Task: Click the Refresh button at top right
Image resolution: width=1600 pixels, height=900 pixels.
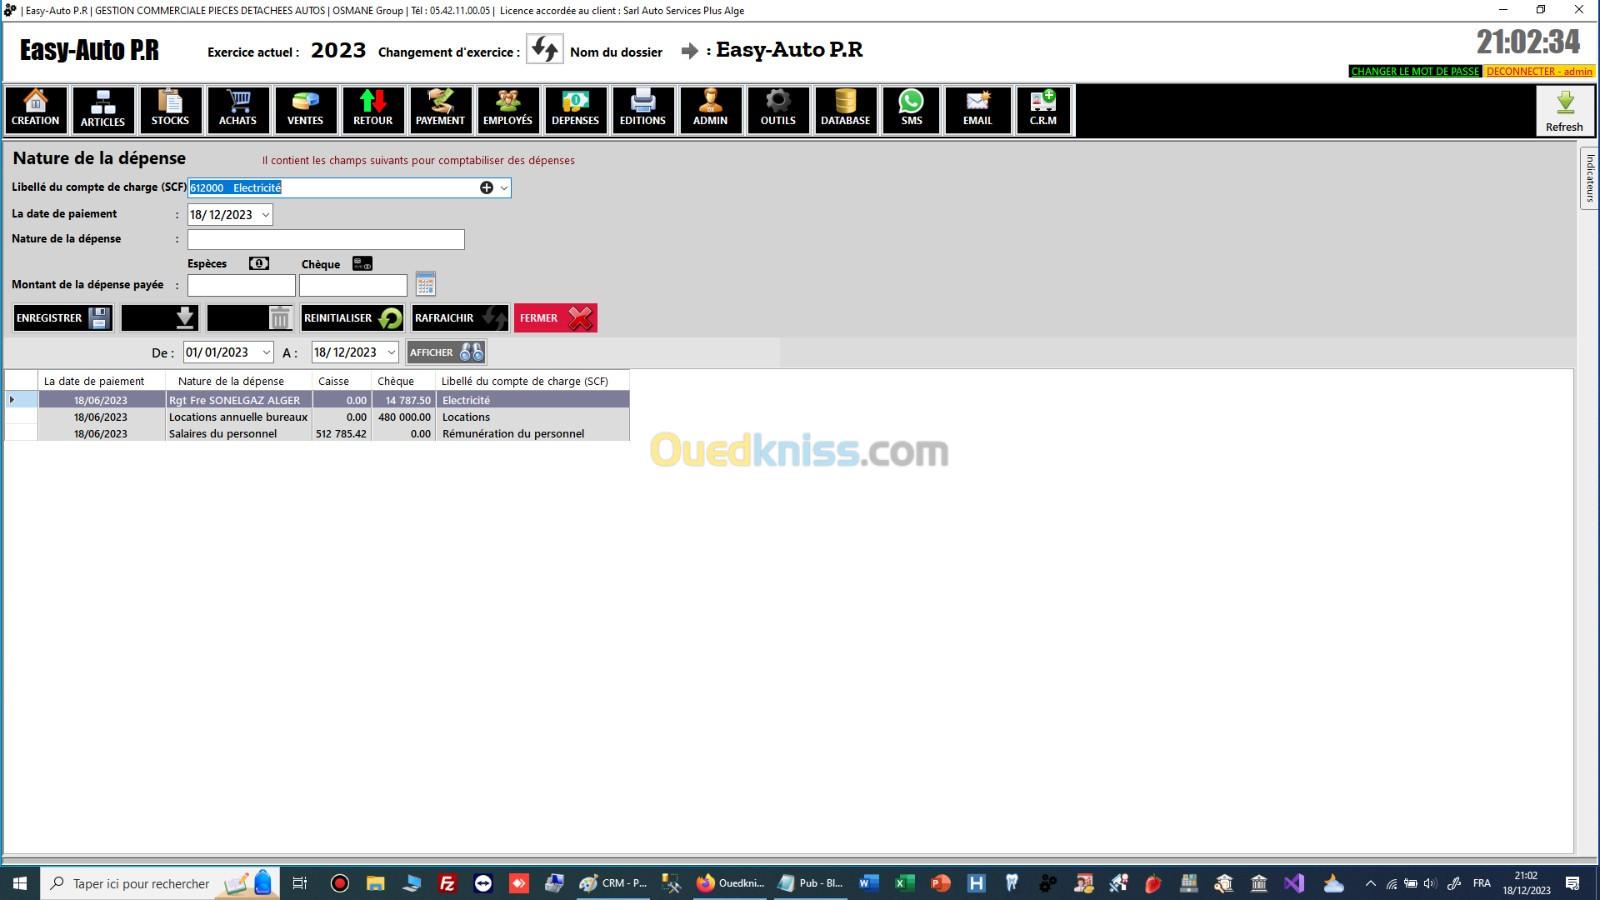Action: (1564, 110)
